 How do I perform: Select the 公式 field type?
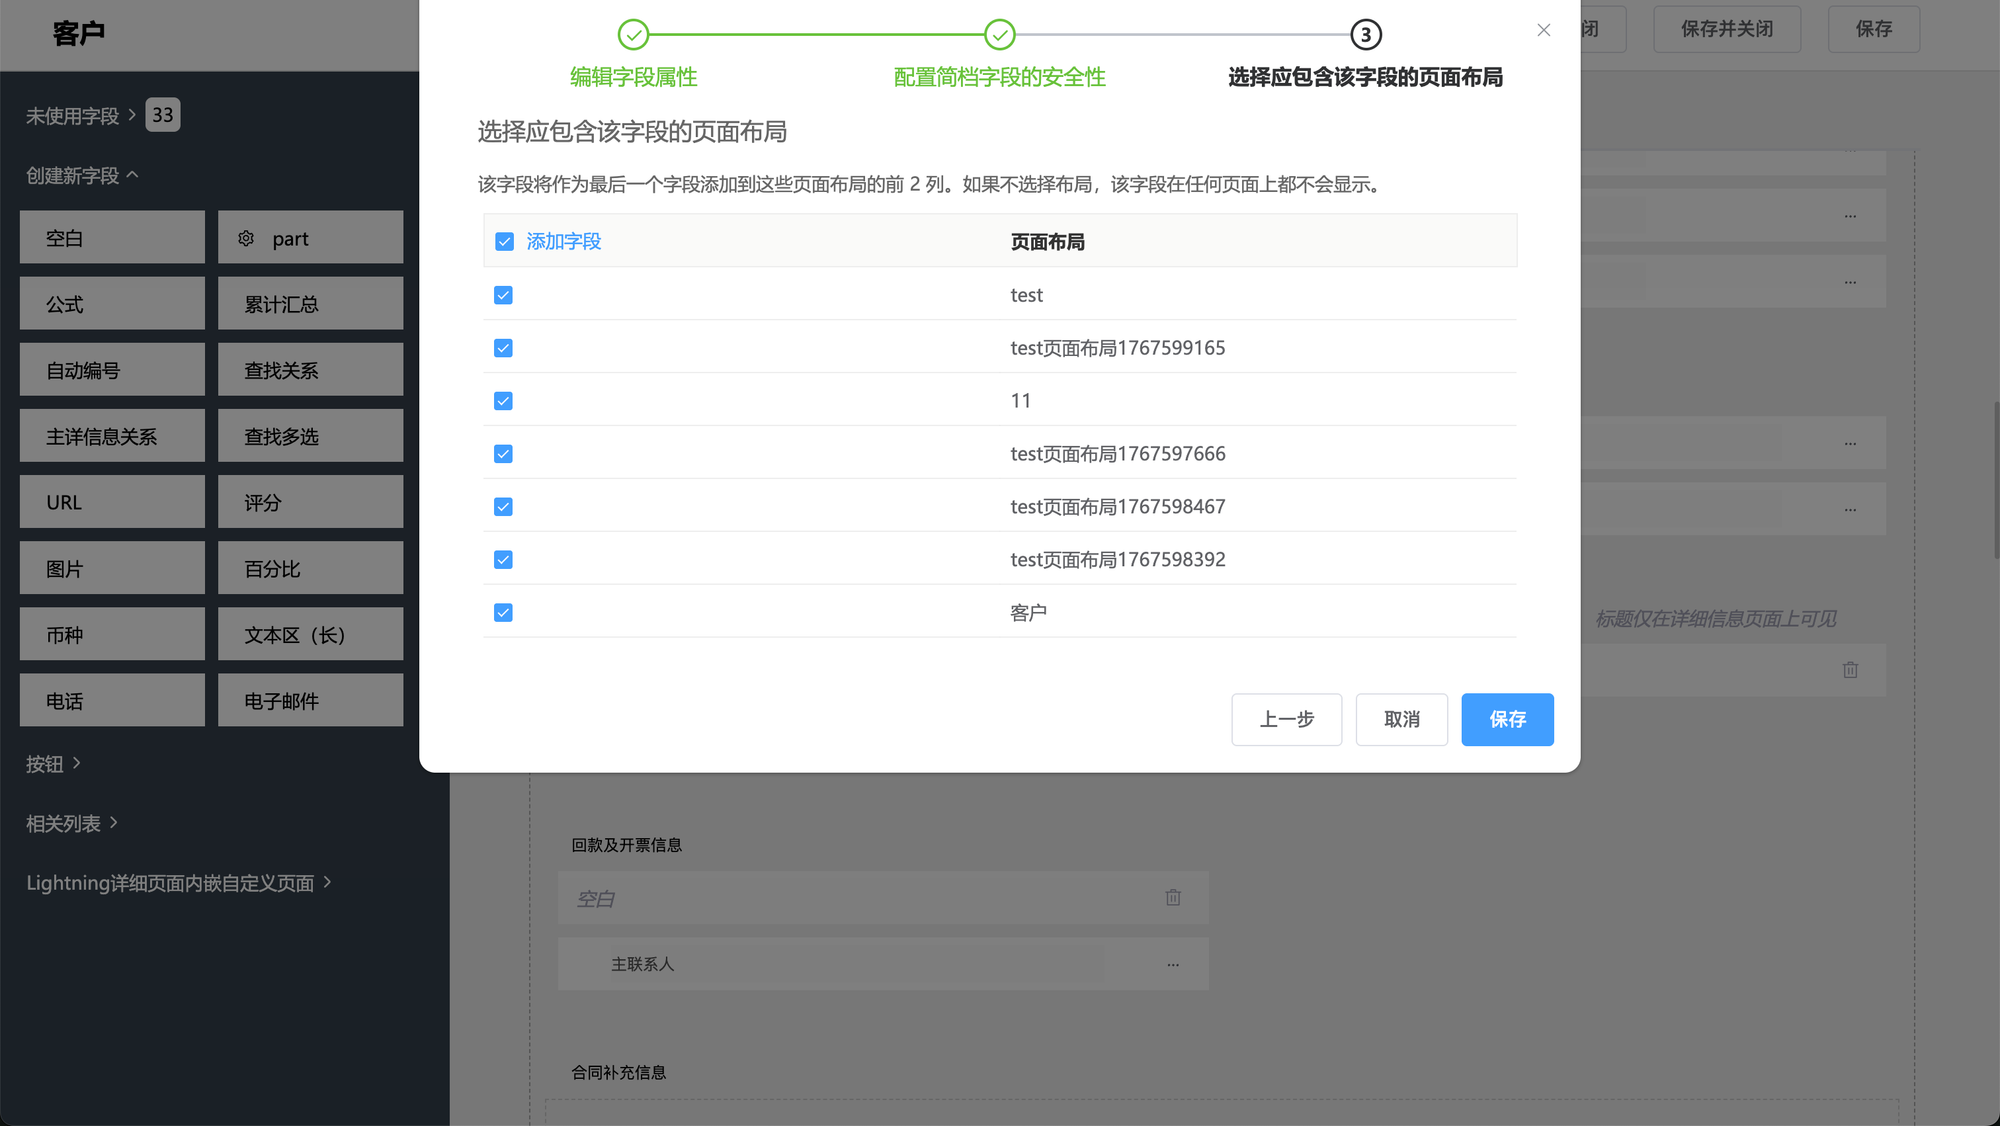[x=112, y=304]
